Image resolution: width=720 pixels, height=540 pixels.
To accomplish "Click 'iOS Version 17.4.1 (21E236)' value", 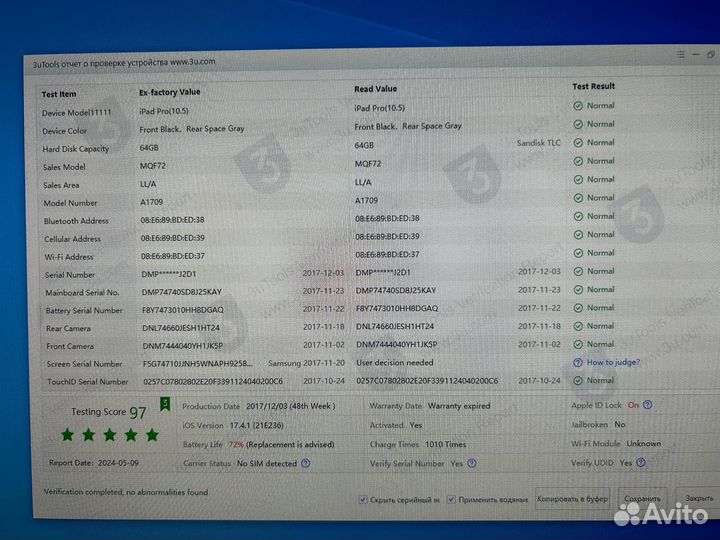I will pos(233,426).
